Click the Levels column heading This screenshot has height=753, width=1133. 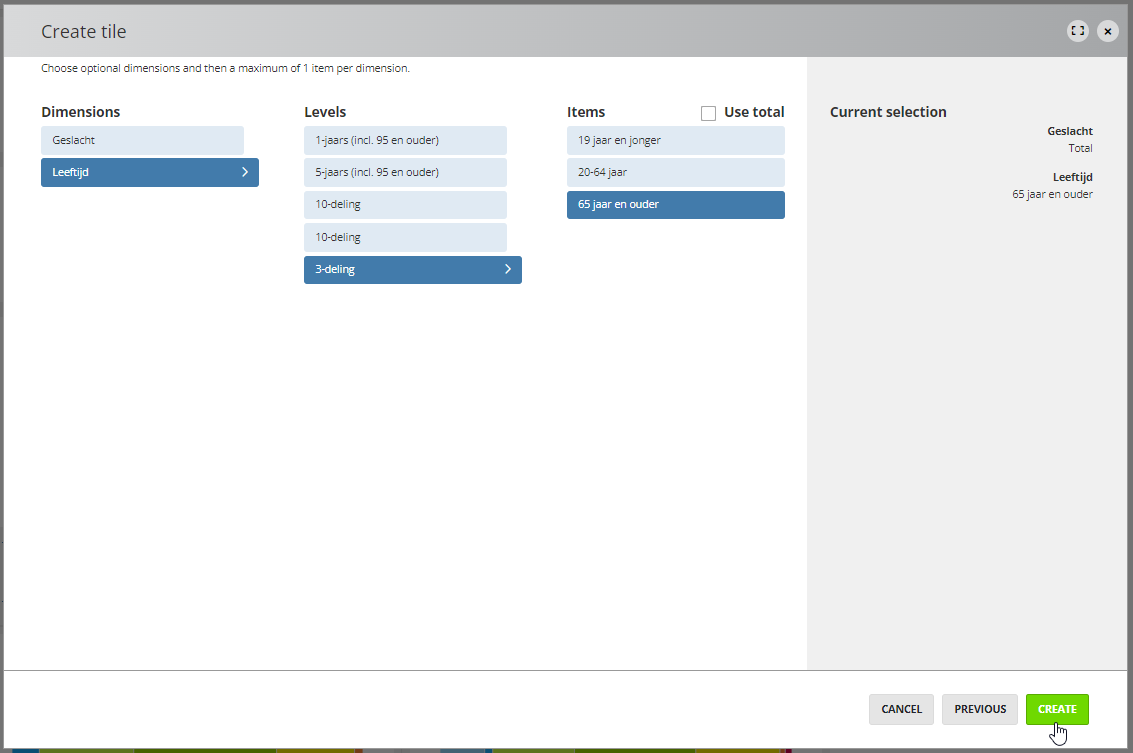tap(325, 112)
